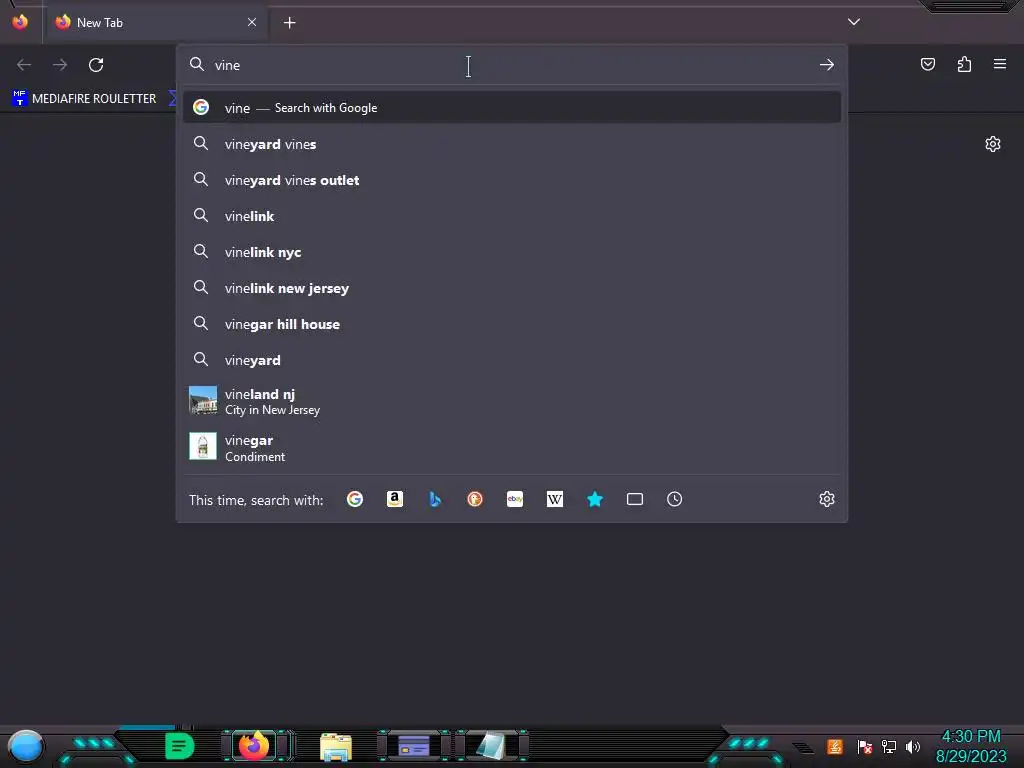Switch to Firefox taskbar button
1024x768 pixels.
(254, 746)
